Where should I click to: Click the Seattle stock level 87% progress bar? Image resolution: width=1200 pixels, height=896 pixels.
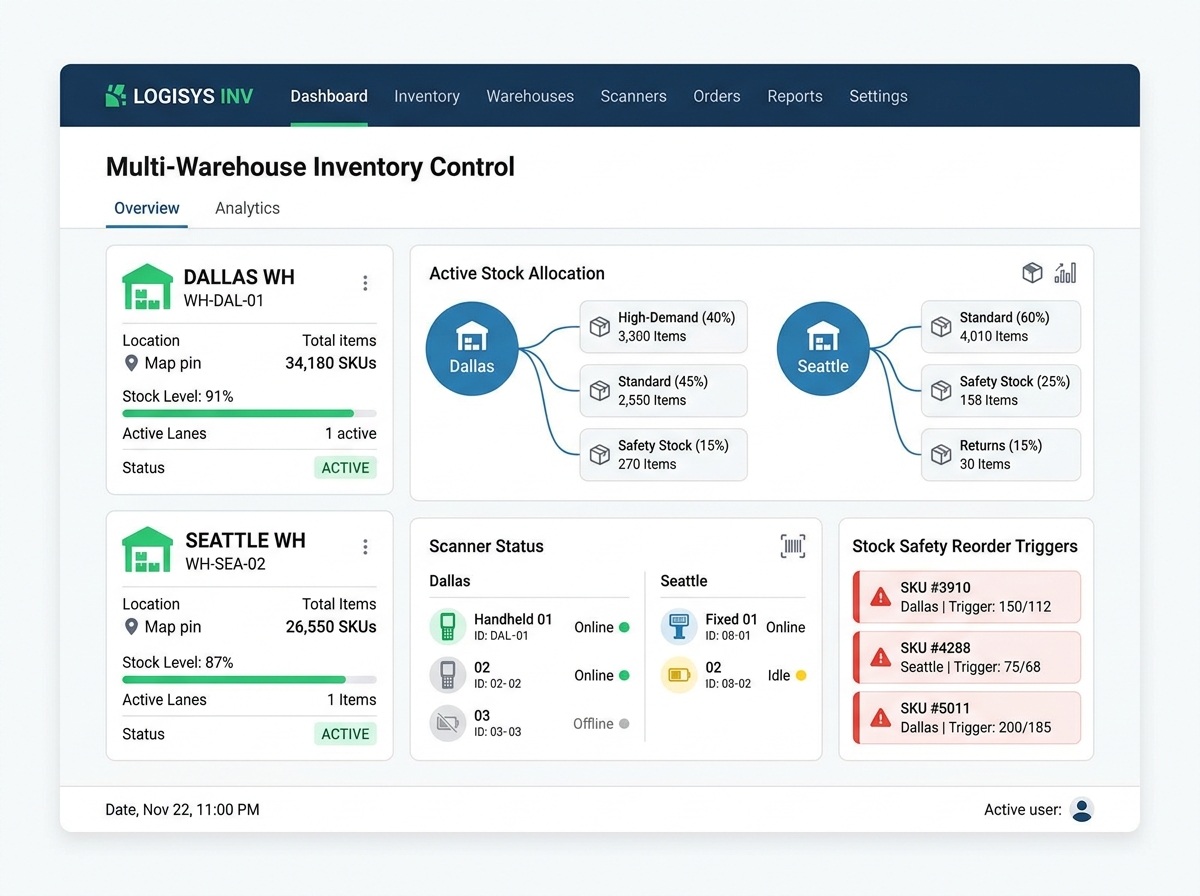[249, 679]
